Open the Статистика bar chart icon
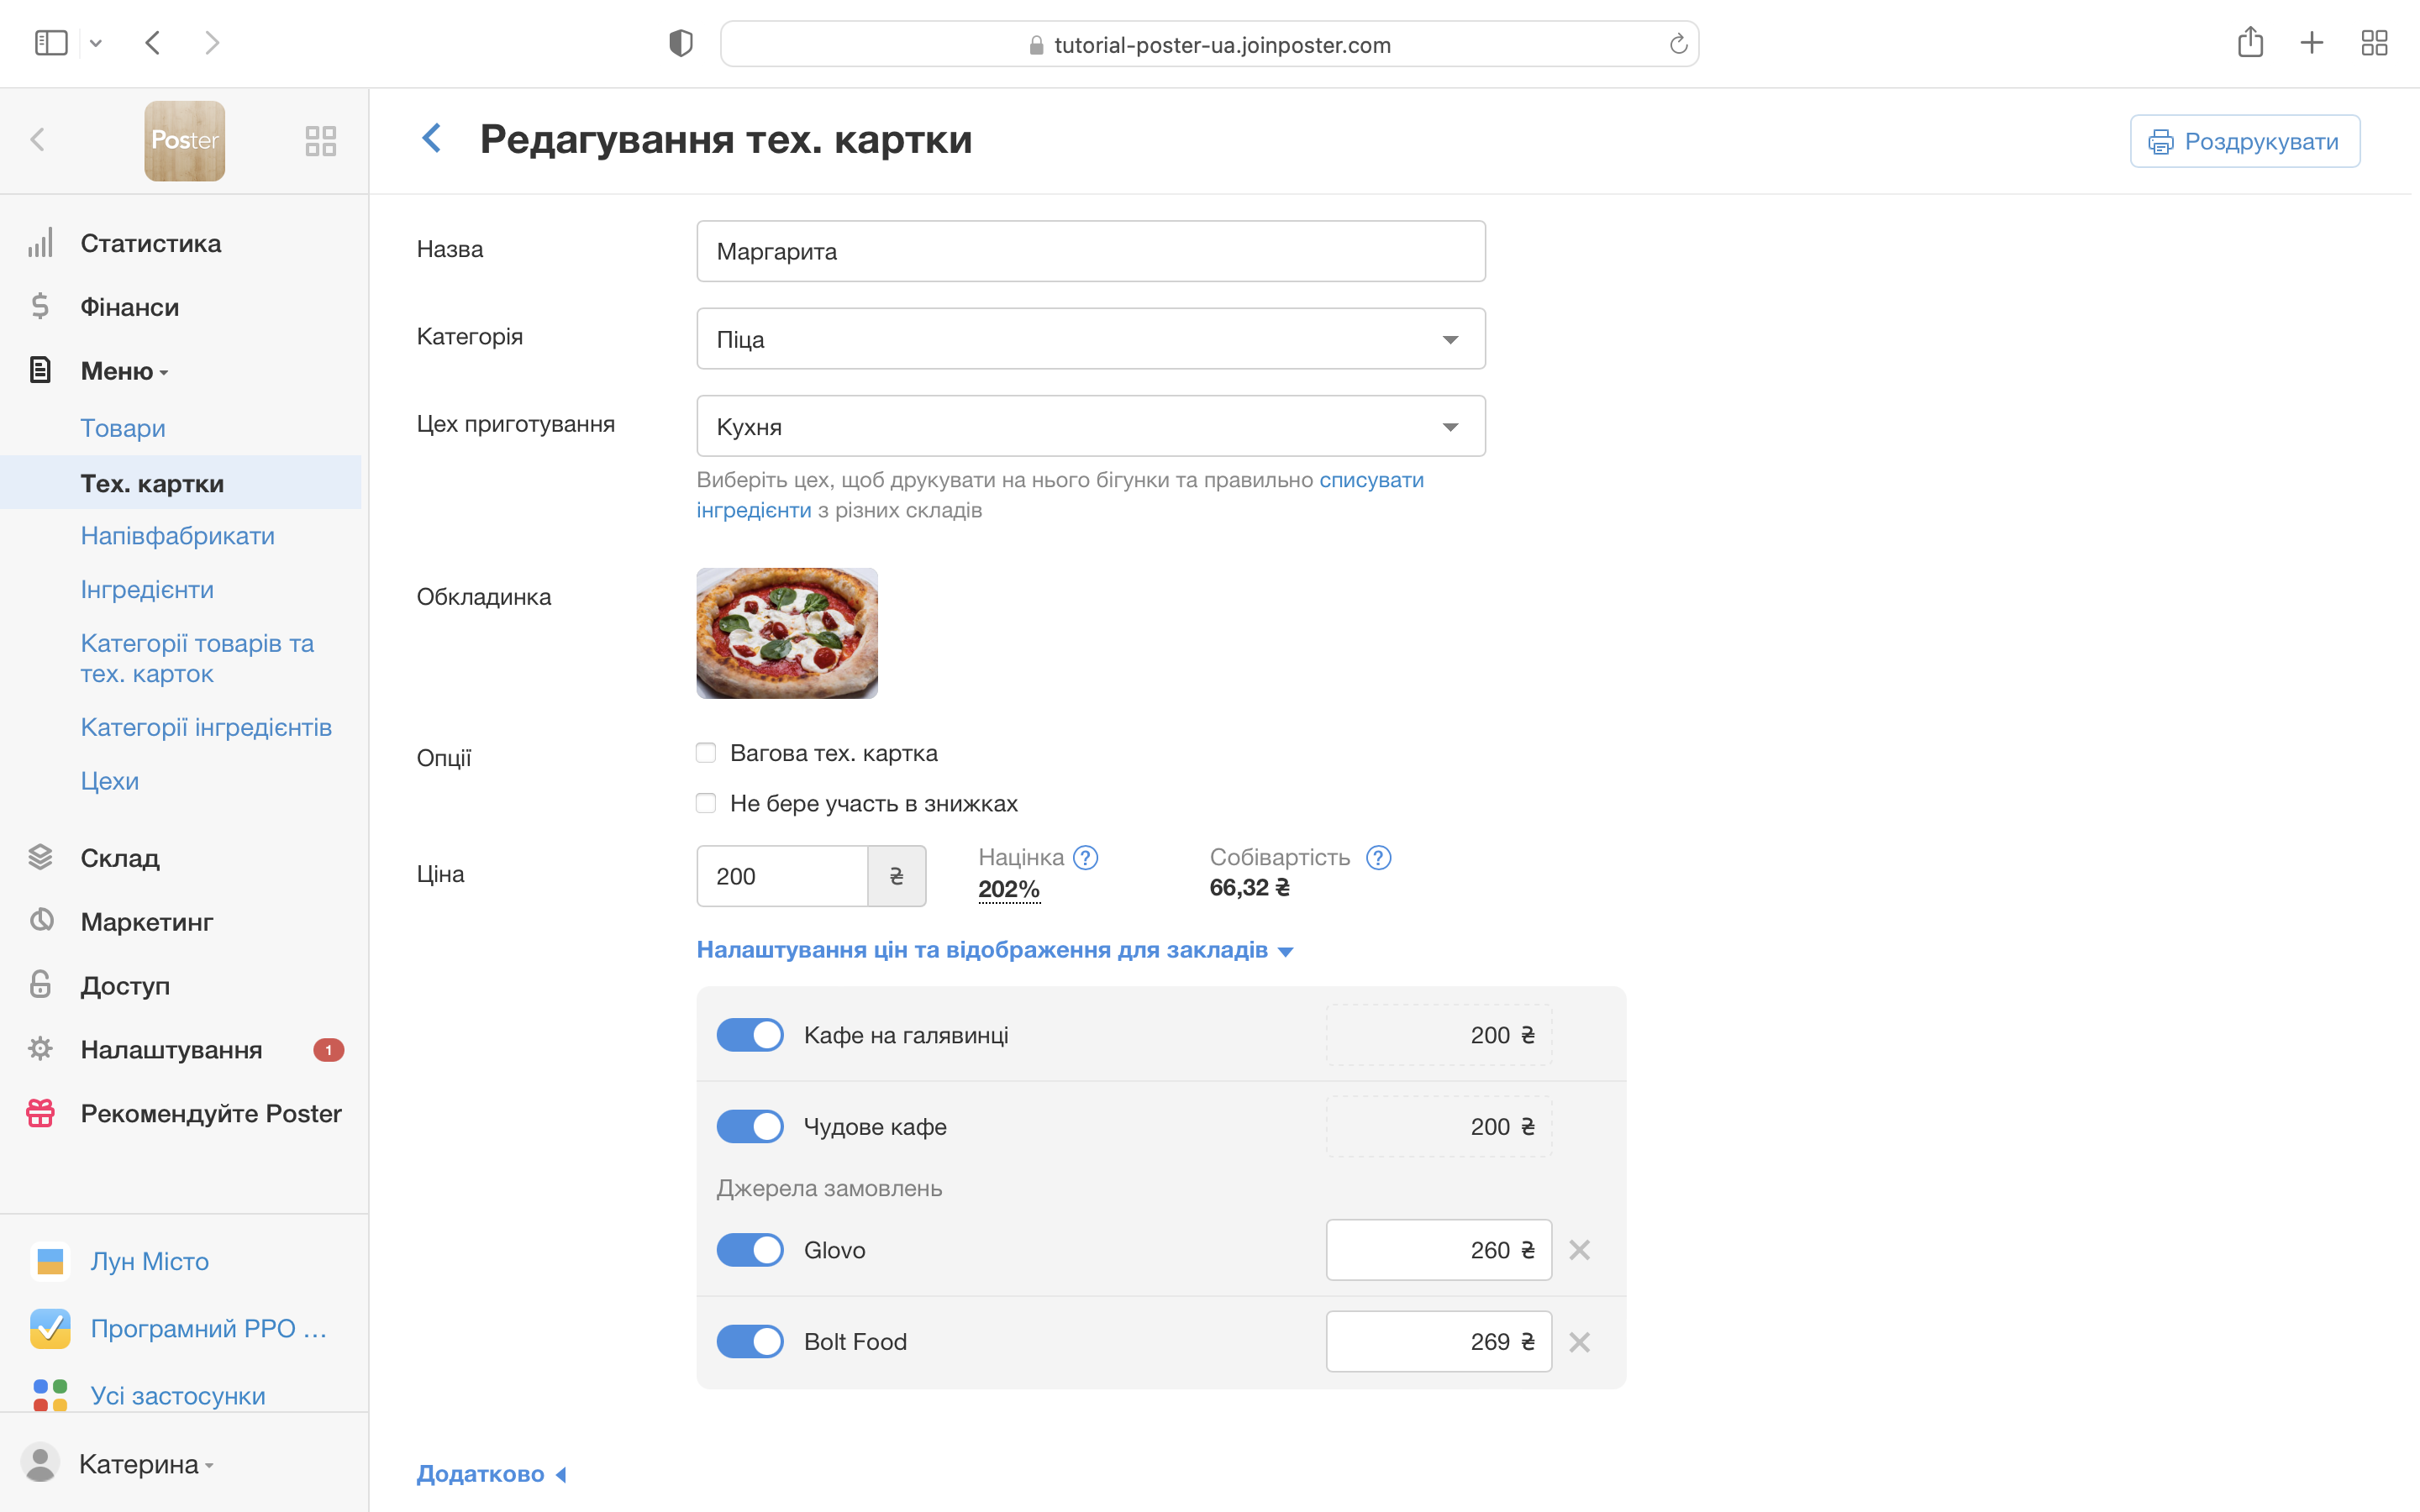 (x=40, y=243)
